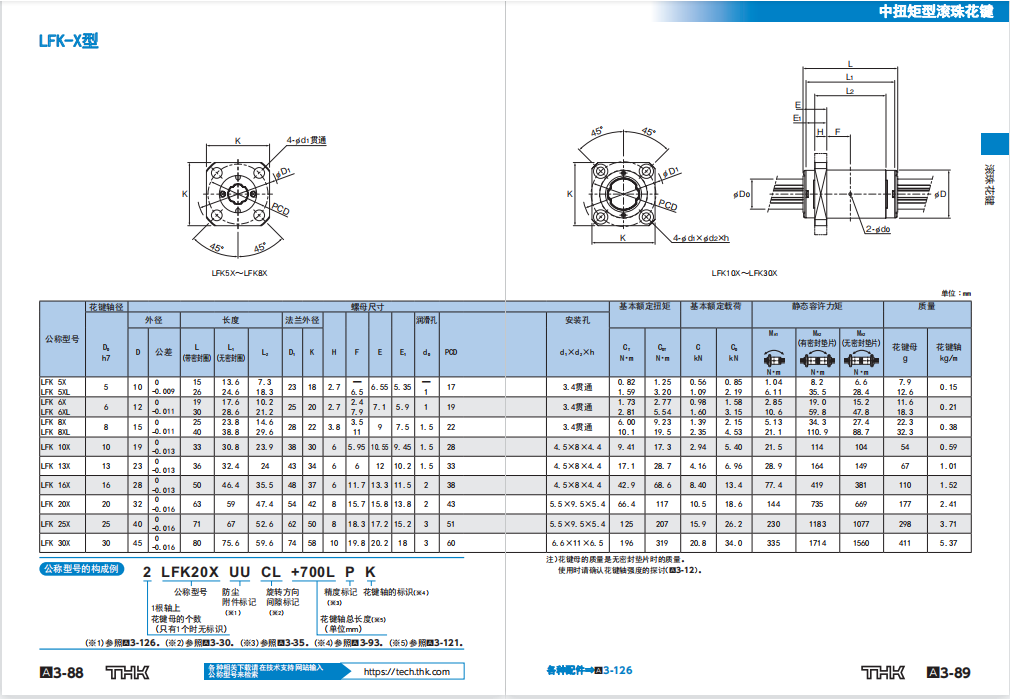Click the 1714 moment value for LFK 30X
Screen dimensions: 1010x699
(x=817, y=543)
